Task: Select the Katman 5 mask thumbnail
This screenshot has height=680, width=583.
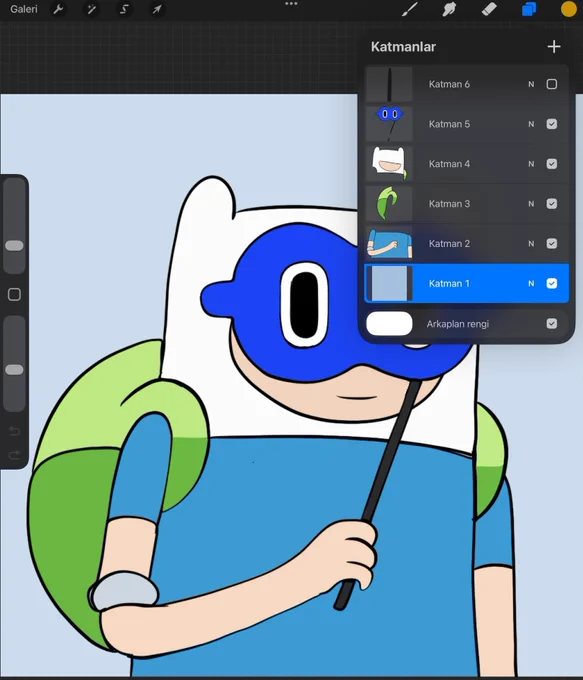Action: [x=389, y=124]
